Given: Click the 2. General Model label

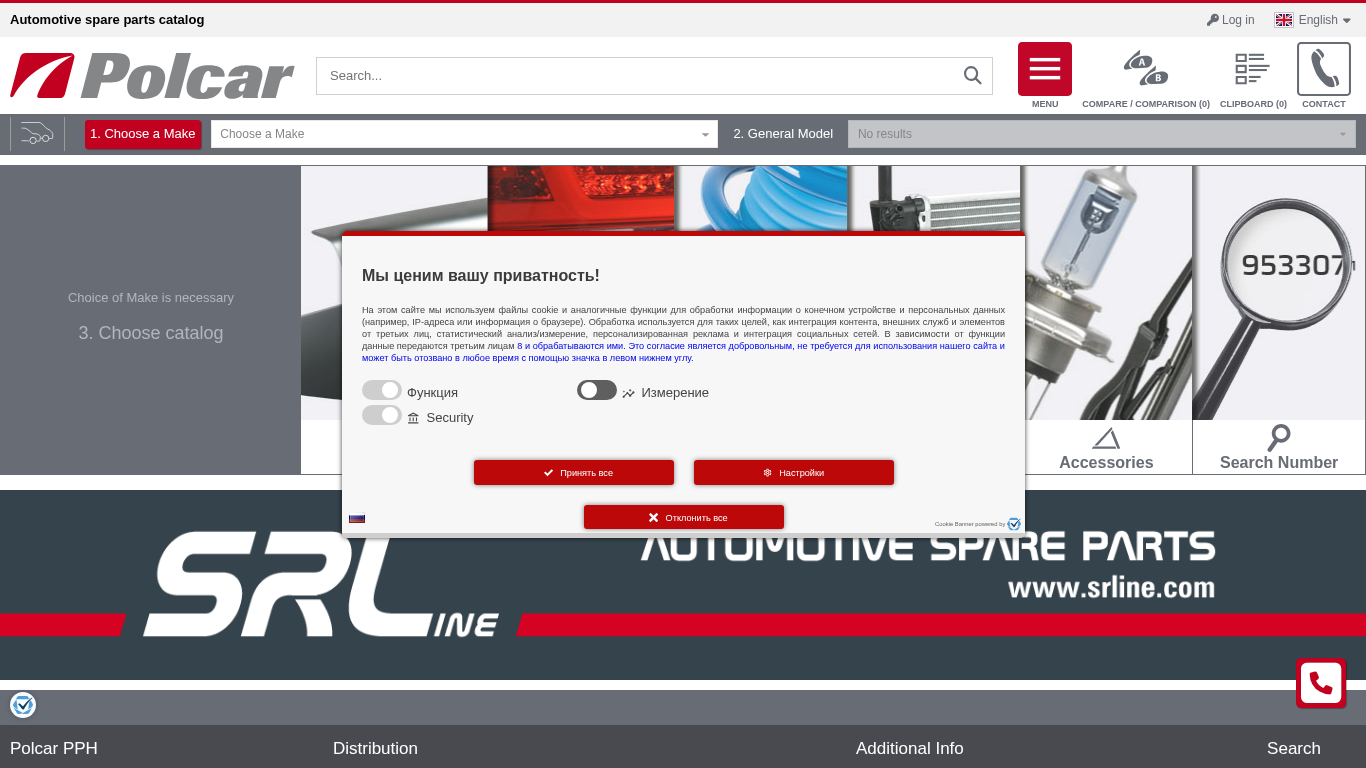Looking at the screenshot, I should [x=783, y=134].
